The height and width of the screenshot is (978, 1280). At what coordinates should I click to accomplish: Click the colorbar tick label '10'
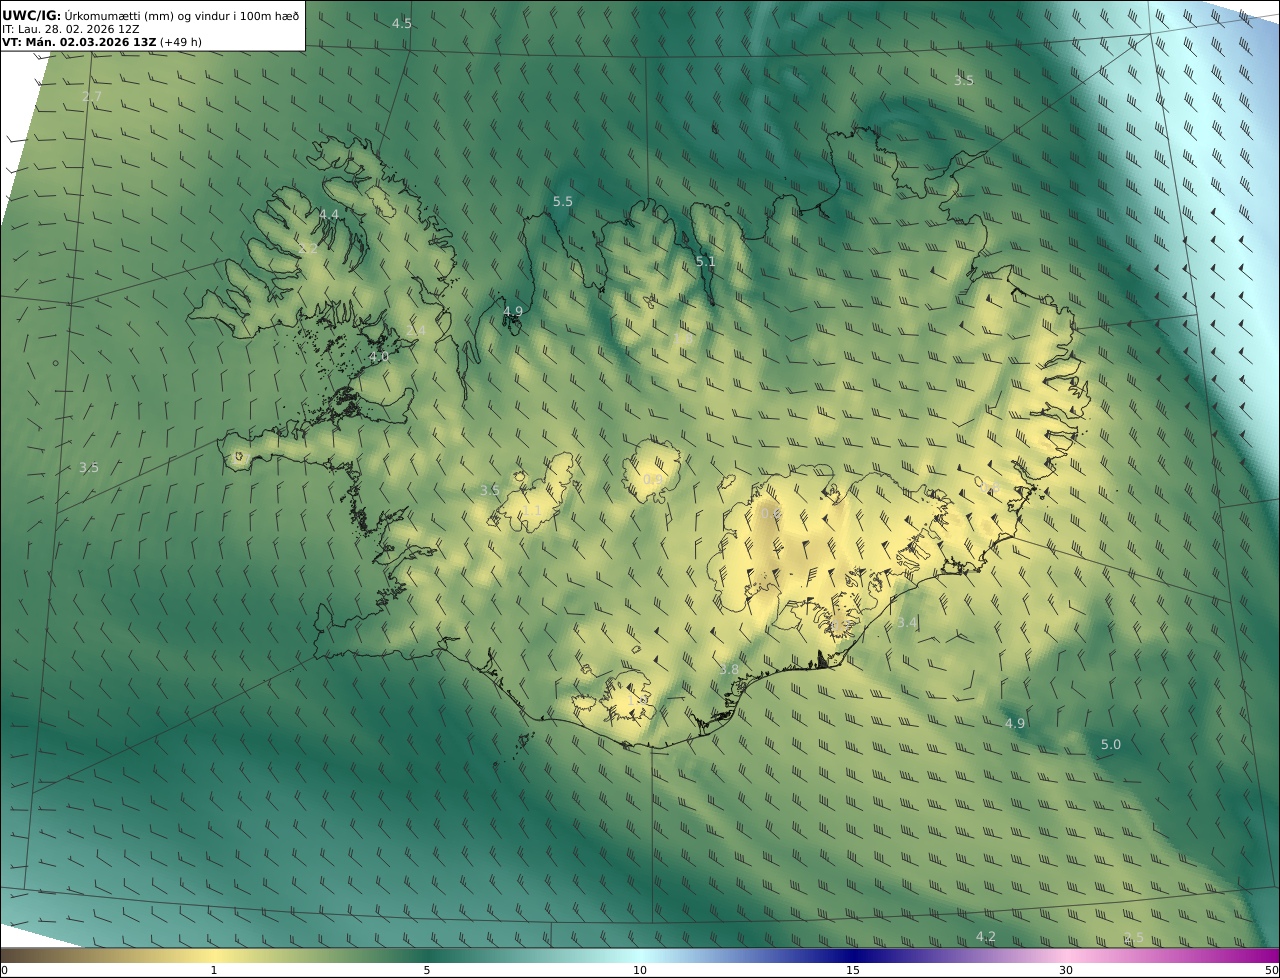(x=640, y=970)
